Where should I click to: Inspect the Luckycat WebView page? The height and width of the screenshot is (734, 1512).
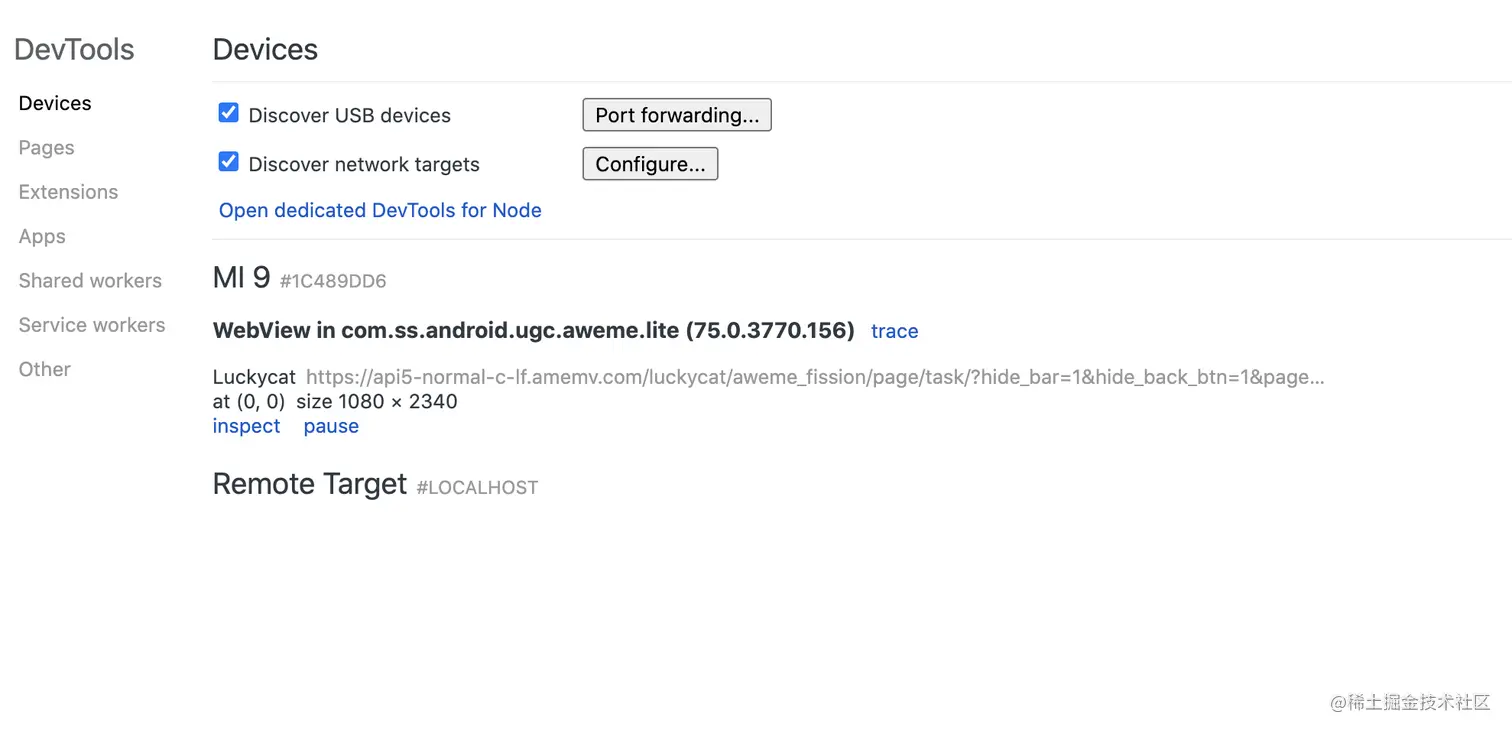[x=246, y=426]
